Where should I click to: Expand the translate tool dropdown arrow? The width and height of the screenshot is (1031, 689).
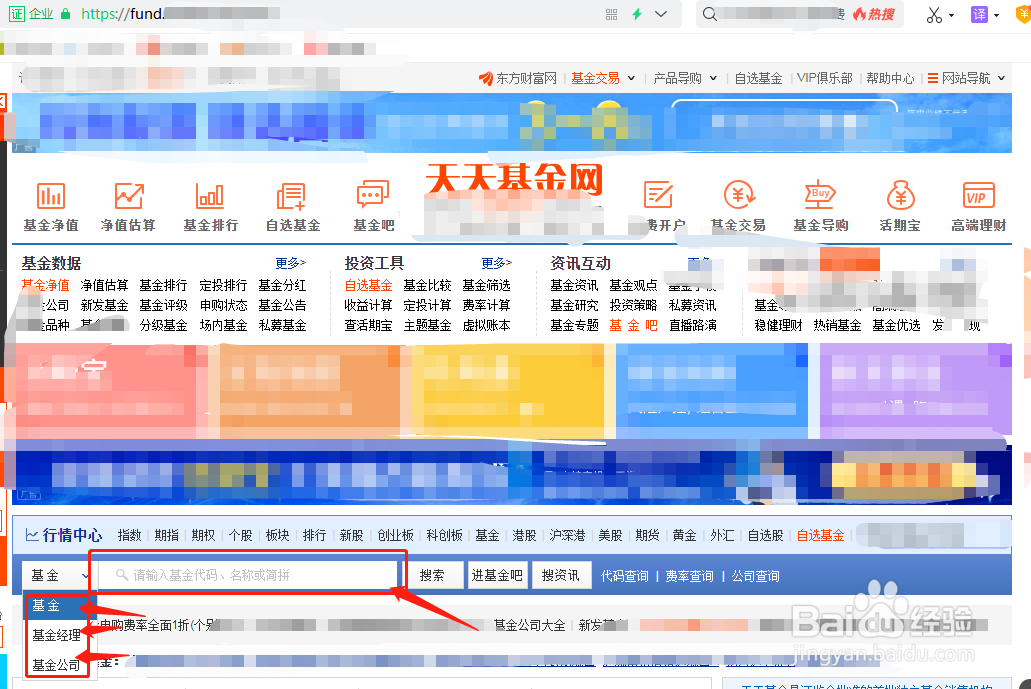[x=997, y=15]
